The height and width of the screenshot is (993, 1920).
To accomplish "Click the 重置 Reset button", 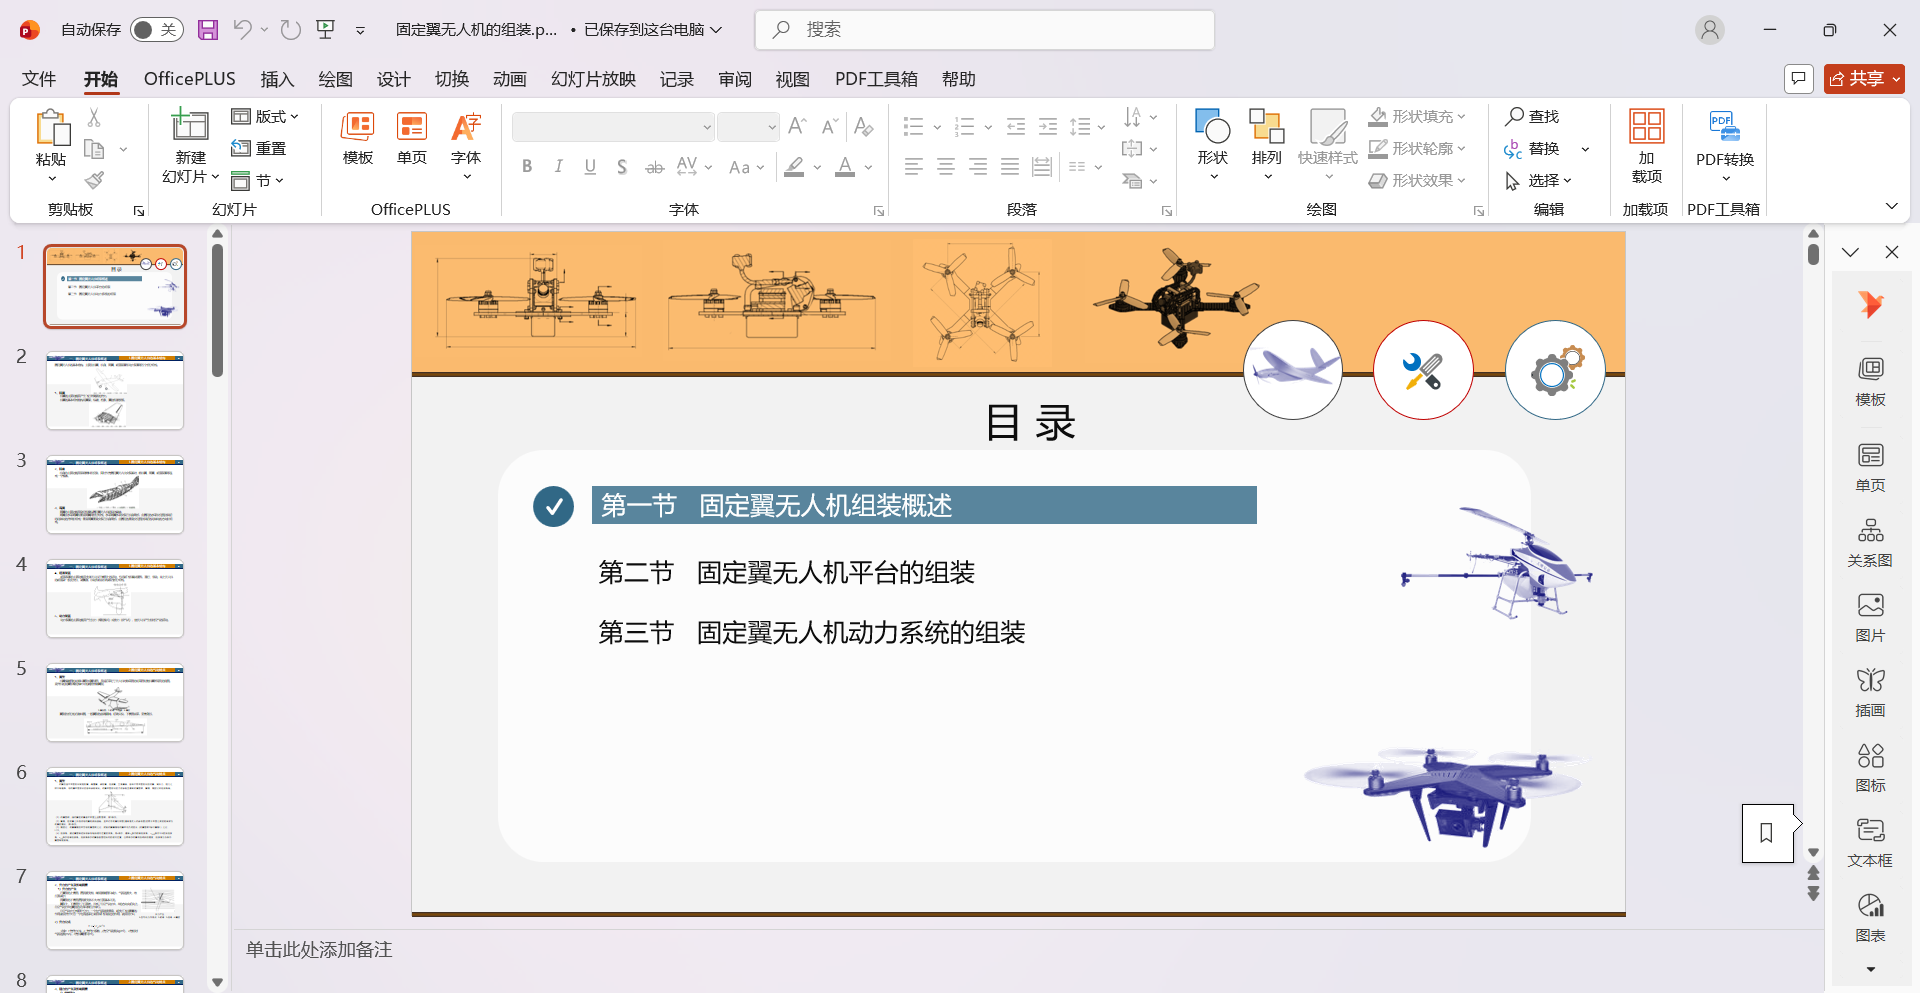I will (259, 149).
